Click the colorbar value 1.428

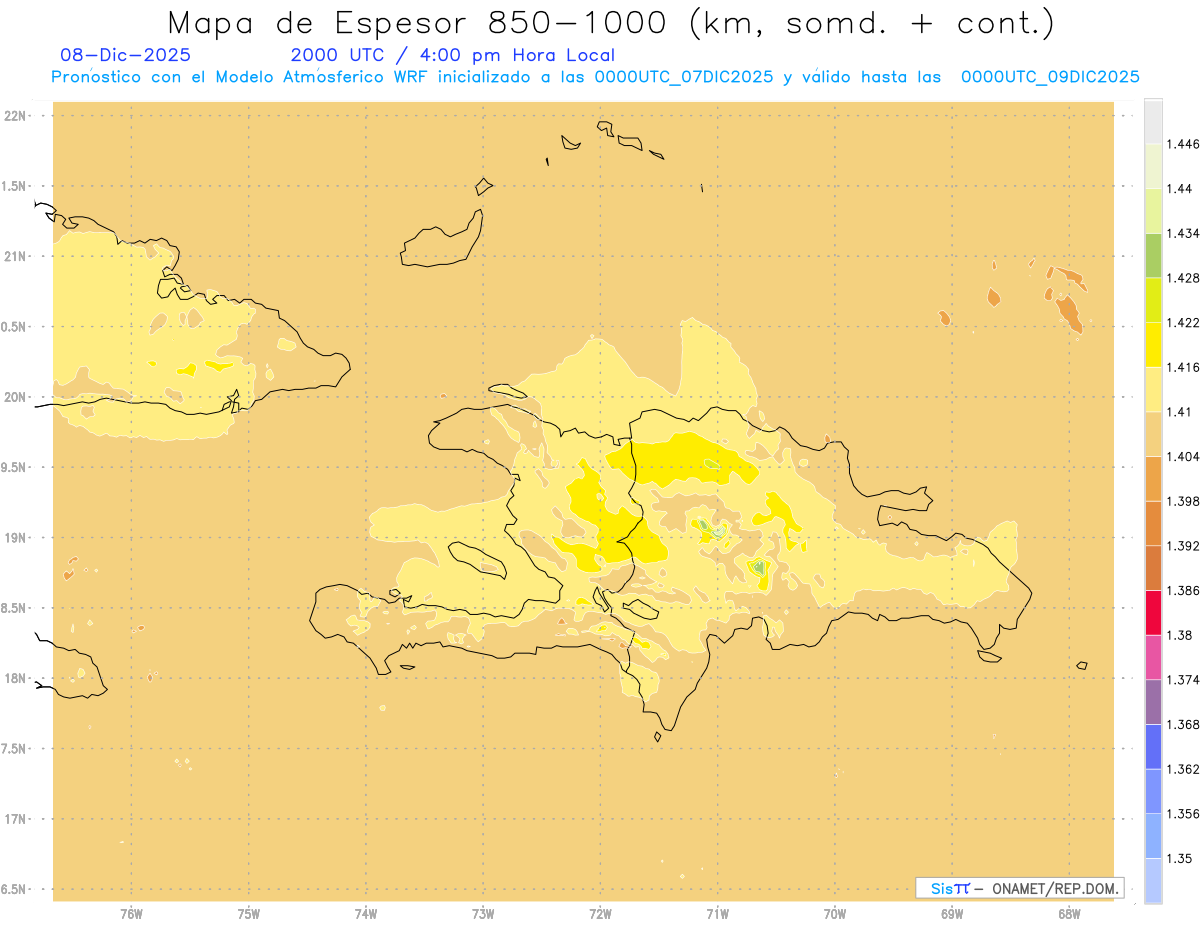(x=1185, y=278)
